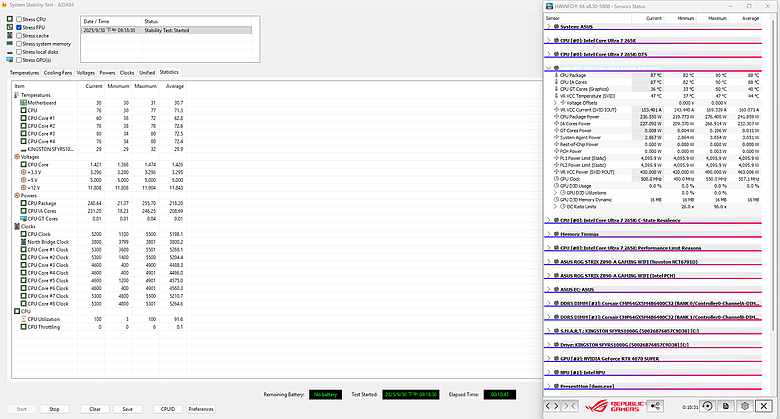Uncheck Stress FPU checkbox
780x419 pixels.
click(19, 27)
